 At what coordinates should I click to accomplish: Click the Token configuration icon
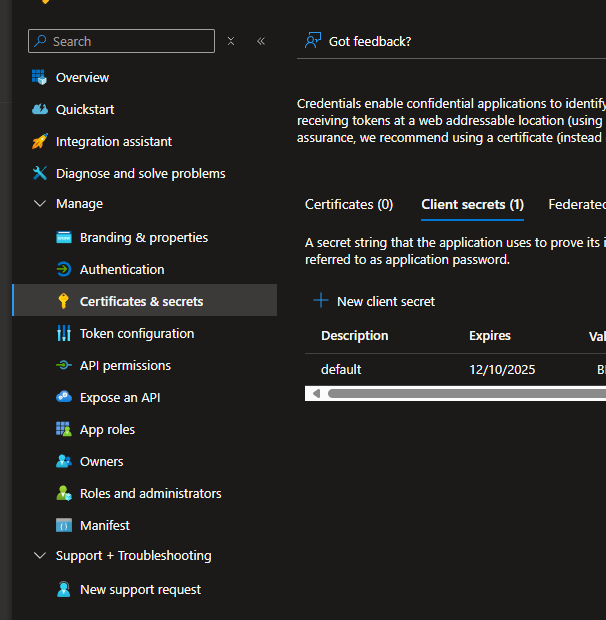click(x=64, y=333)
